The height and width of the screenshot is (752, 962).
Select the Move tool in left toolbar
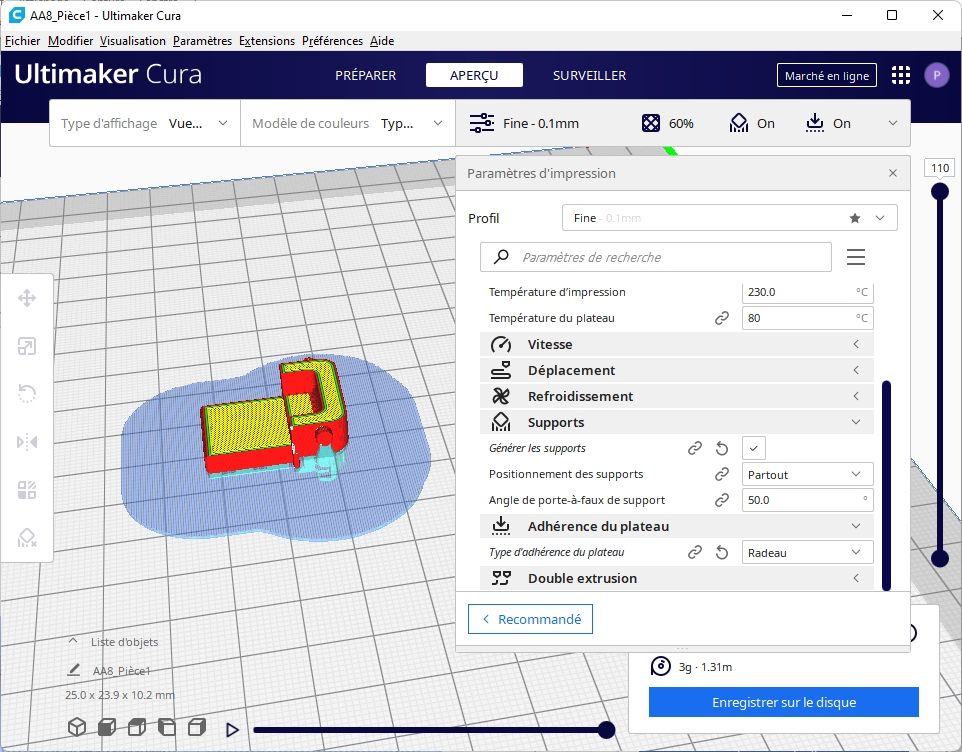27,298
